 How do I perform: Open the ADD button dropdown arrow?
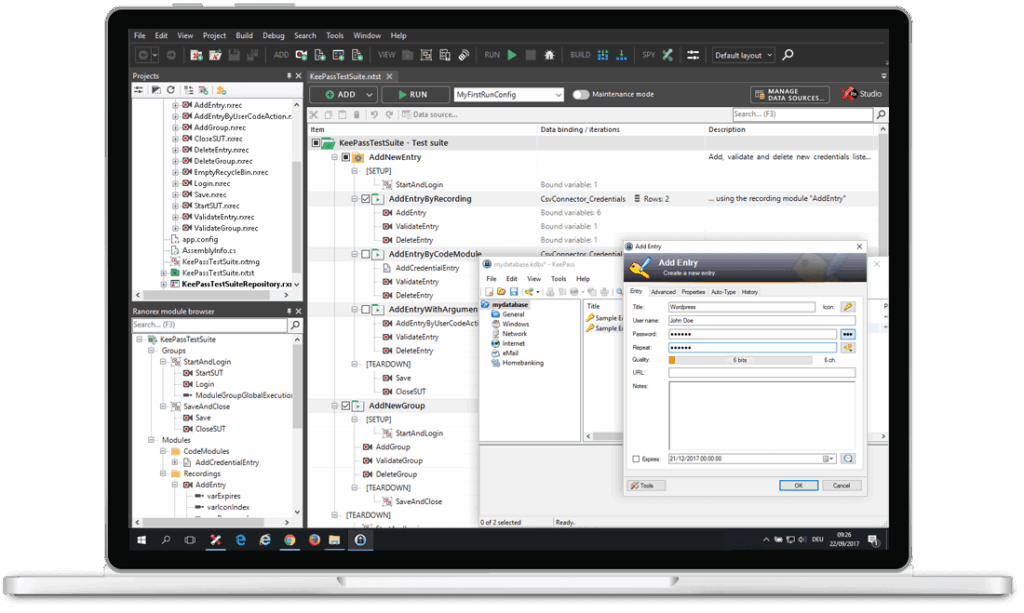tap(369, 95)
